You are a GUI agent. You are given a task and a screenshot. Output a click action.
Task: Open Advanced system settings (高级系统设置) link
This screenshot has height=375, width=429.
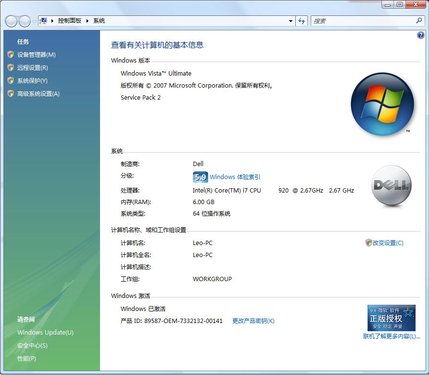38,94
